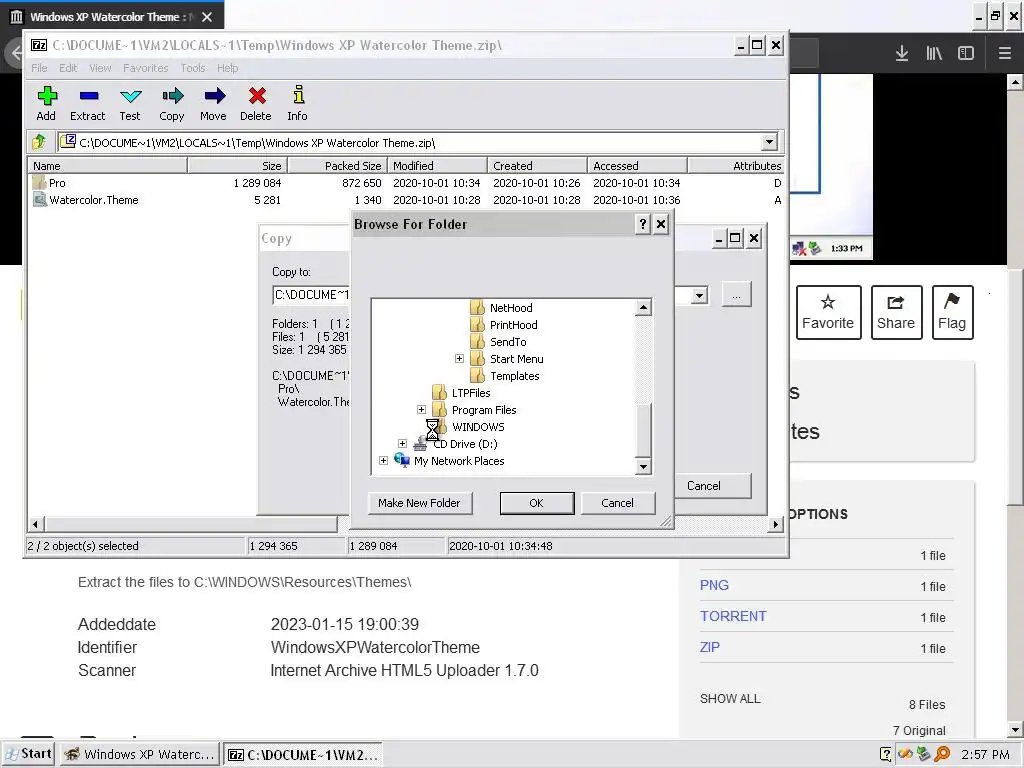Expand the Start Menu folder node
Image resolution: width=1024 pixels, height=768 pixels.
(459, 359)
